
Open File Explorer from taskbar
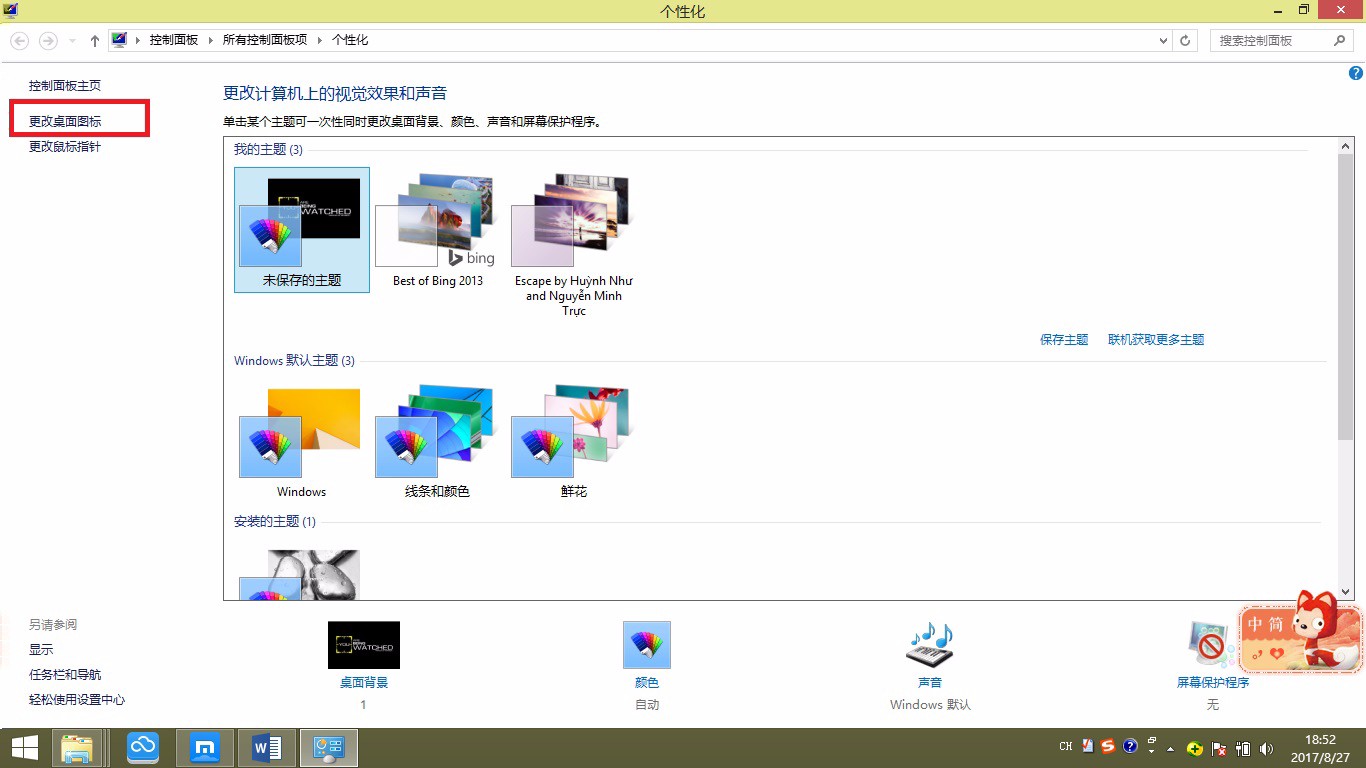point(77,748)
